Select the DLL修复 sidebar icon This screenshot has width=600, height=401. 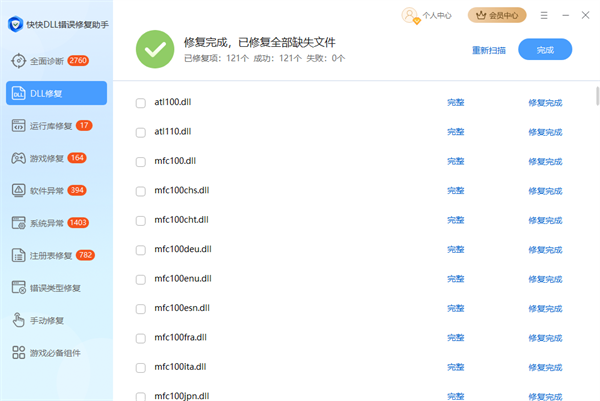coord(18,93)
